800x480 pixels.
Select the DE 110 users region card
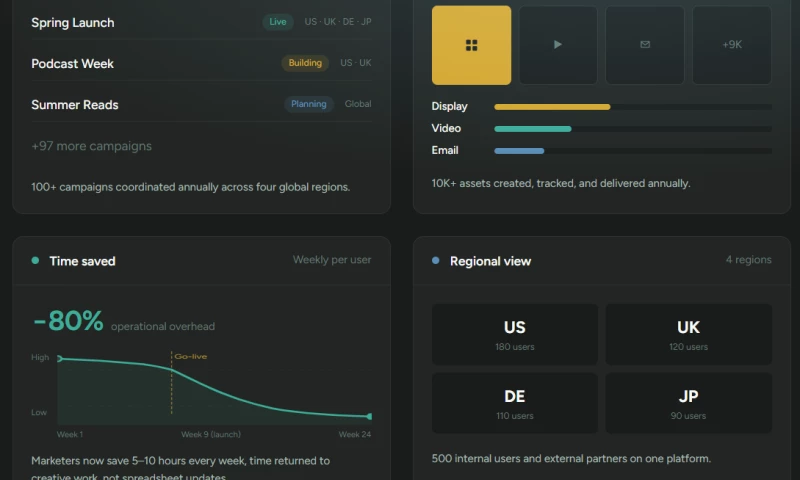tap(515, 403)
